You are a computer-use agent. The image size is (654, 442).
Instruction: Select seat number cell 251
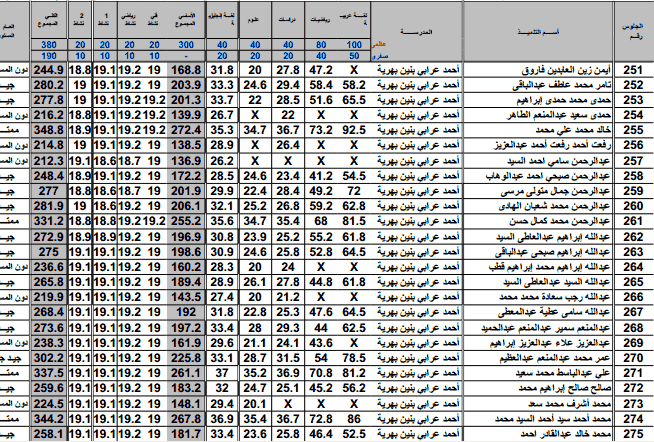click(633, 70)
